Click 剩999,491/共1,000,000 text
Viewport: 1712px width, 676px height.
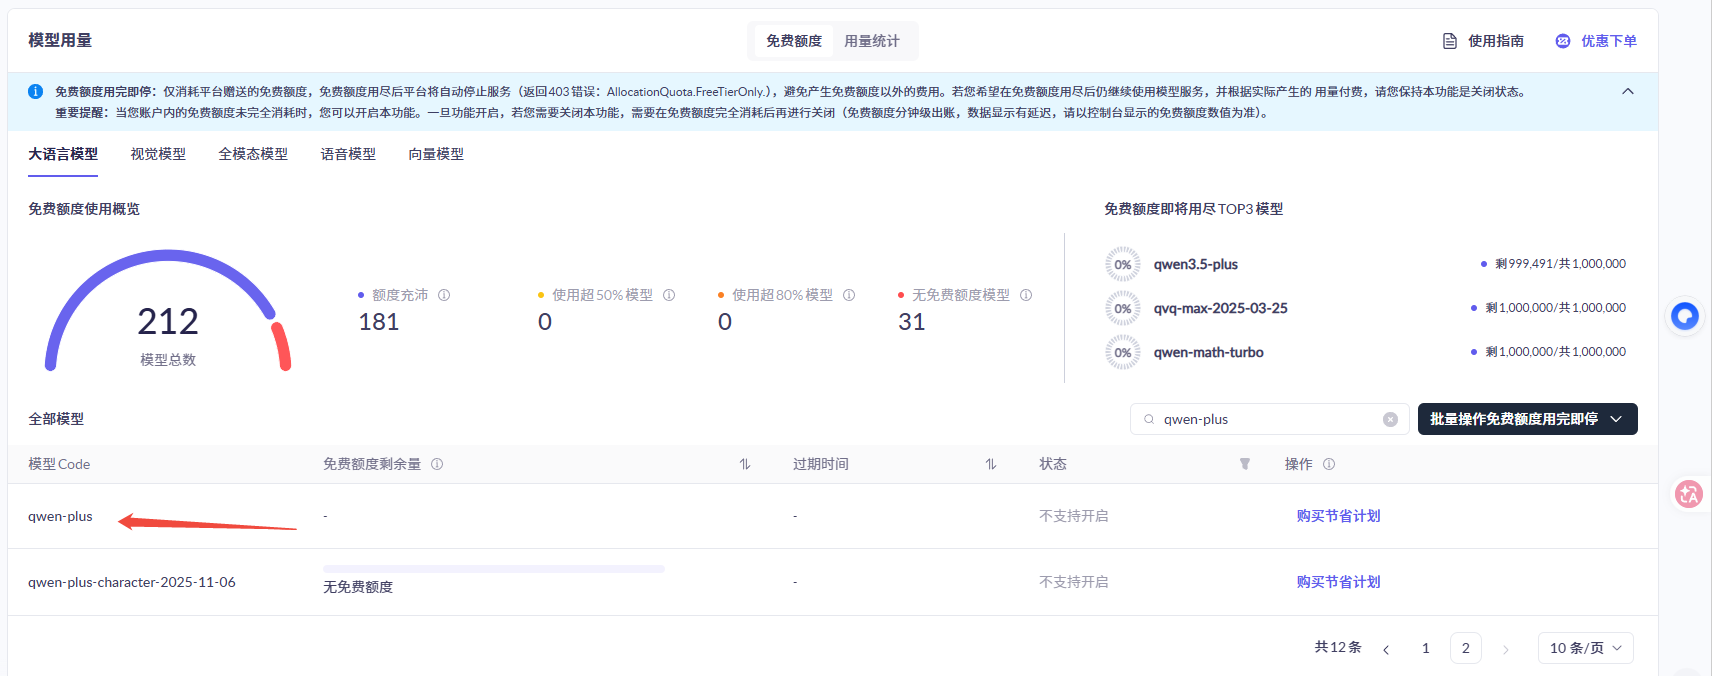[1560, 264]
